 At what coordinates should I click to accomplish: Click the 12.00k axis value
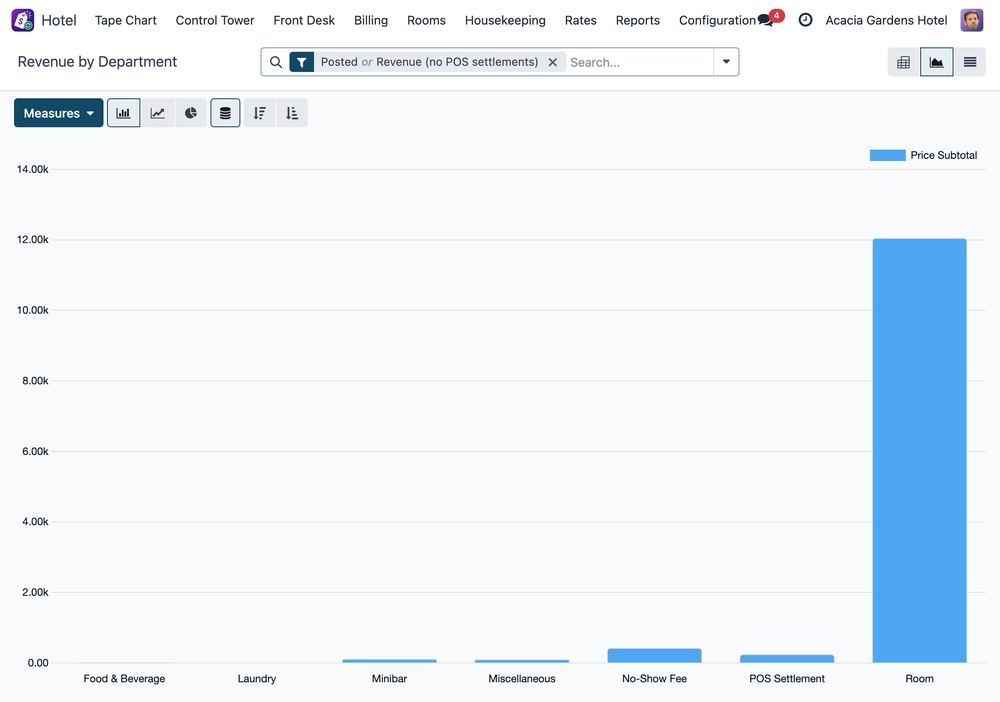33,240
